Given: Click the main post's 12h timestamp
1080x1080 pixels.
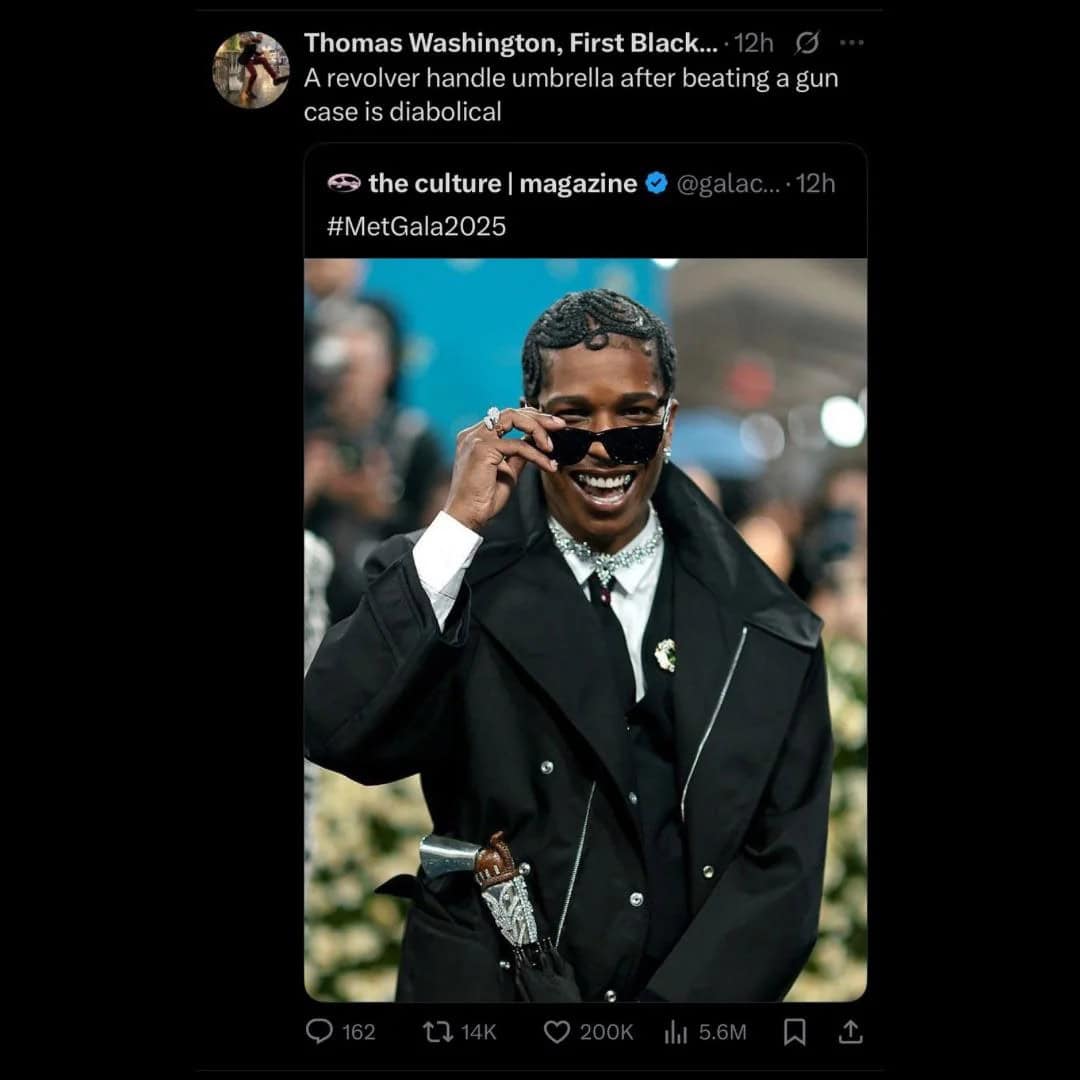Looking at the screenshot, I should [754, 44].
